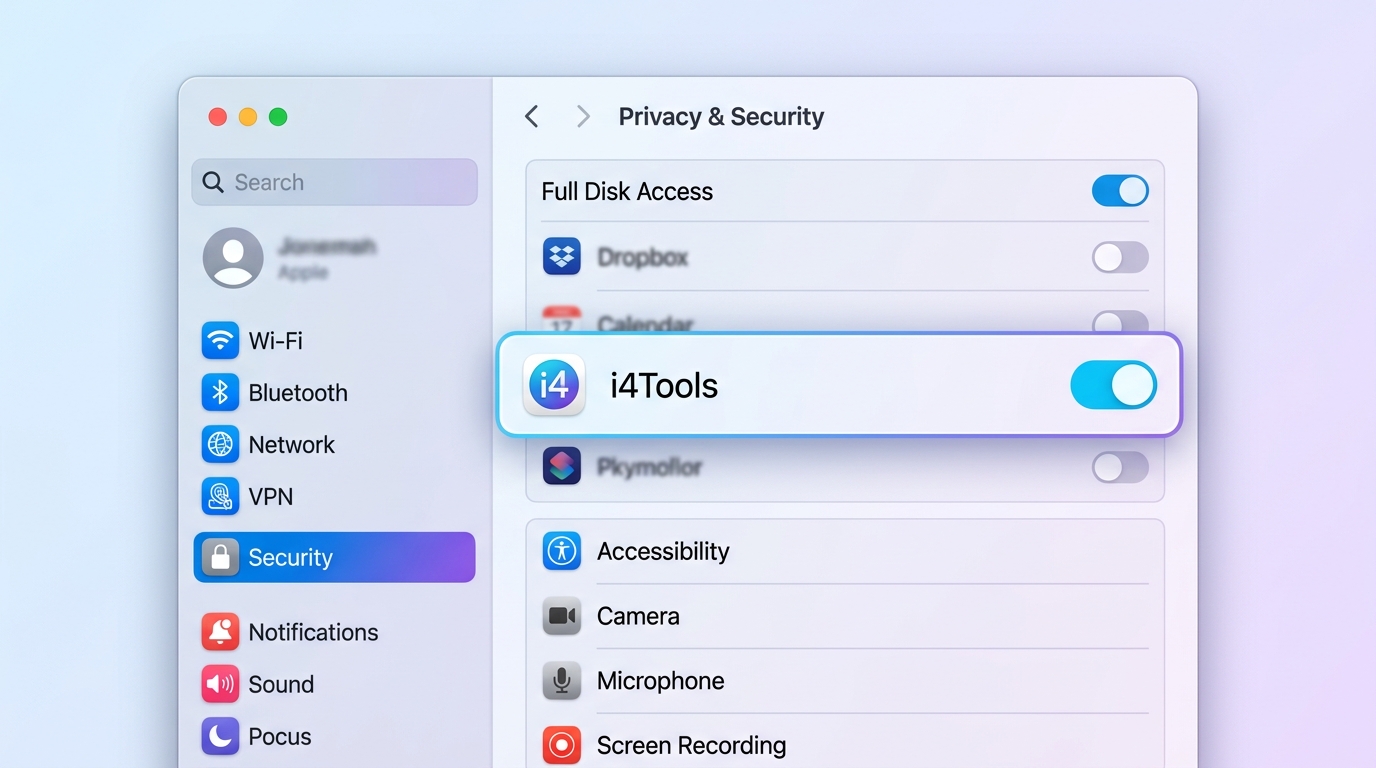The image size is (1376, 768).
Task: Go back using the left chevron
Action: point(532,117)
